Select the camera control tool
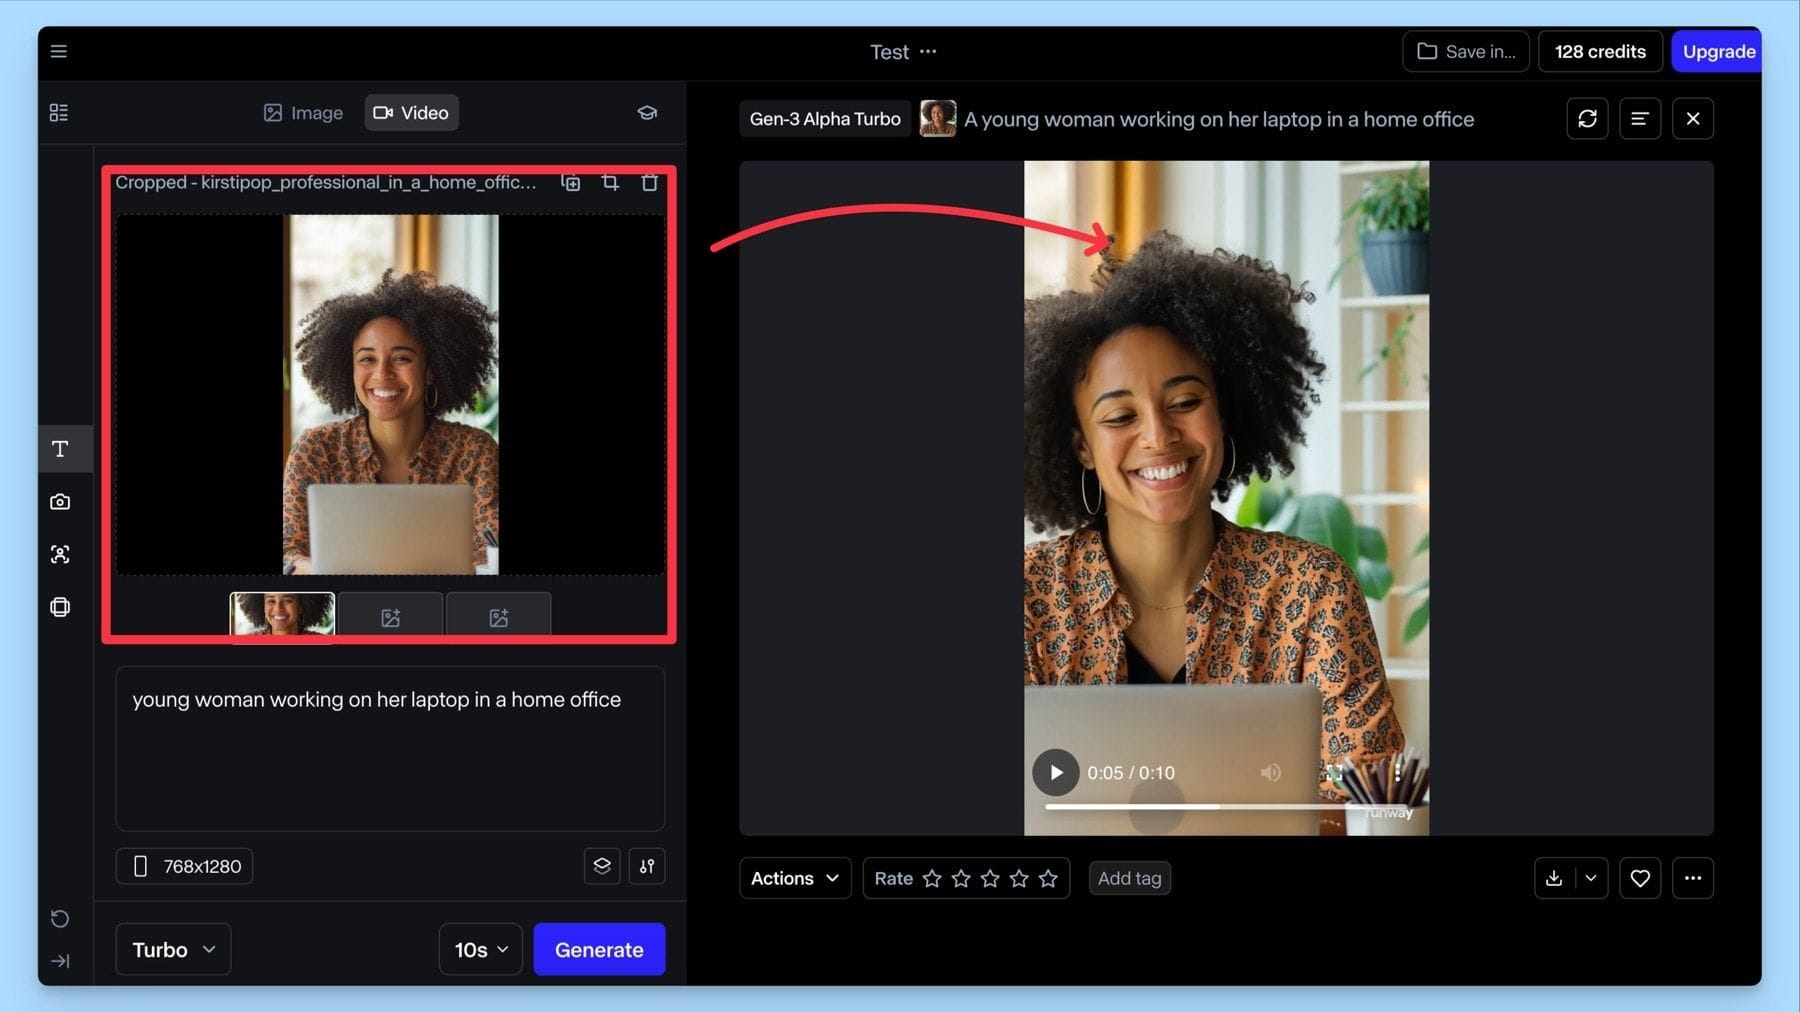This screenshot has width=1800, height=1012. 60,502
